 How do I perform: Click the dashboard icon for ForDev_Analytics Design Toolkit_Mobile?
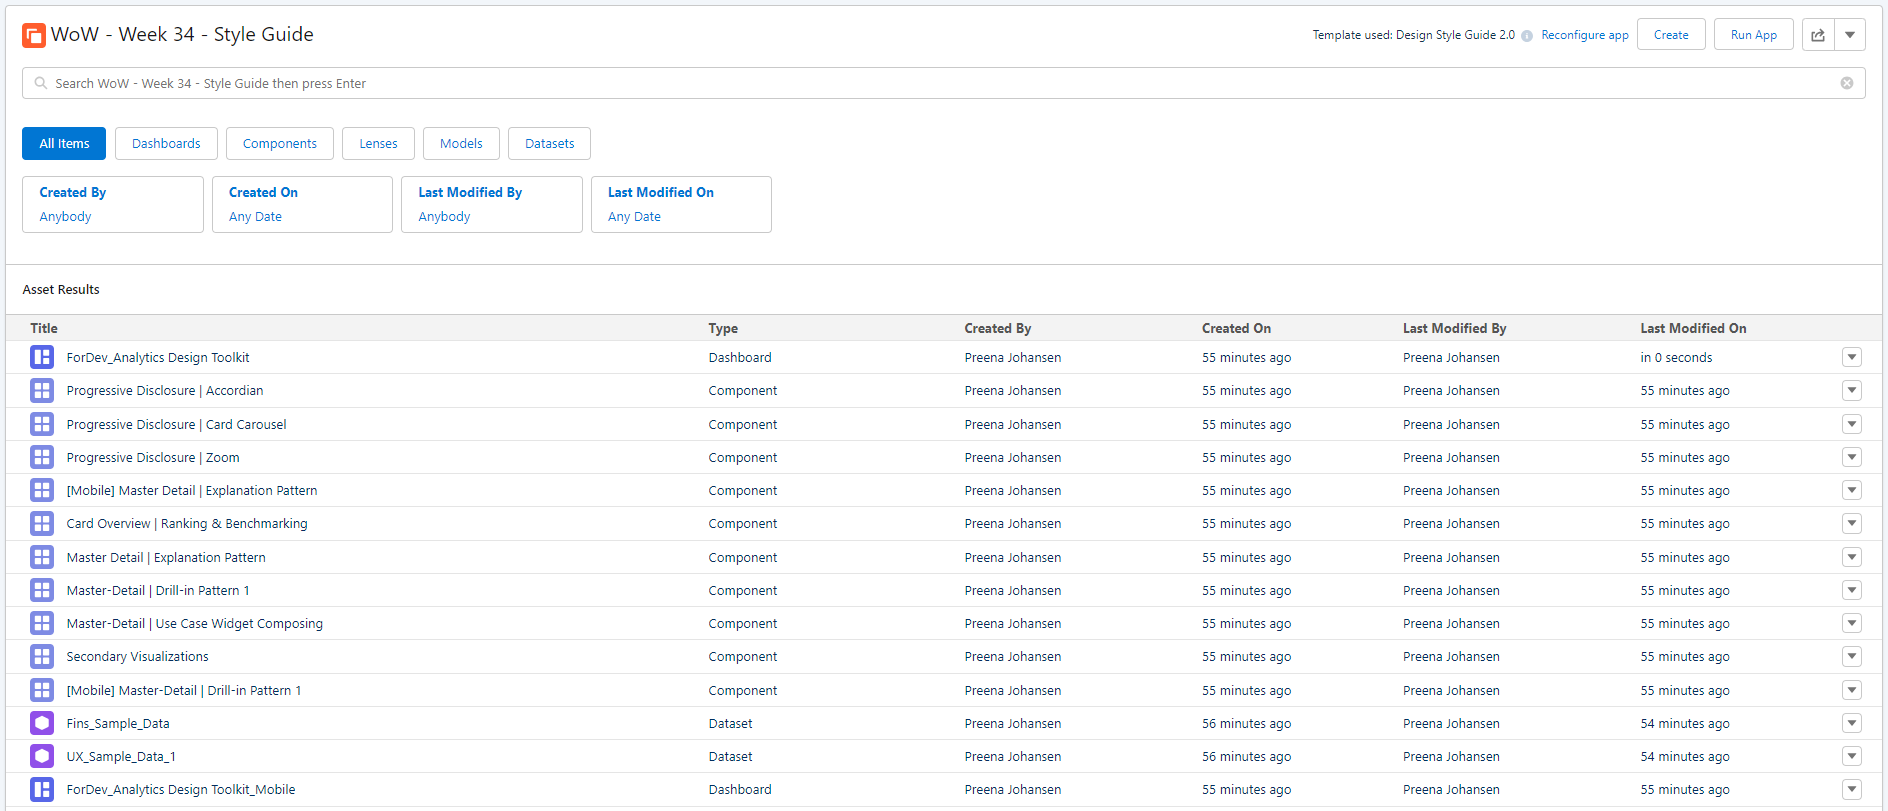(x=42, y=789)
